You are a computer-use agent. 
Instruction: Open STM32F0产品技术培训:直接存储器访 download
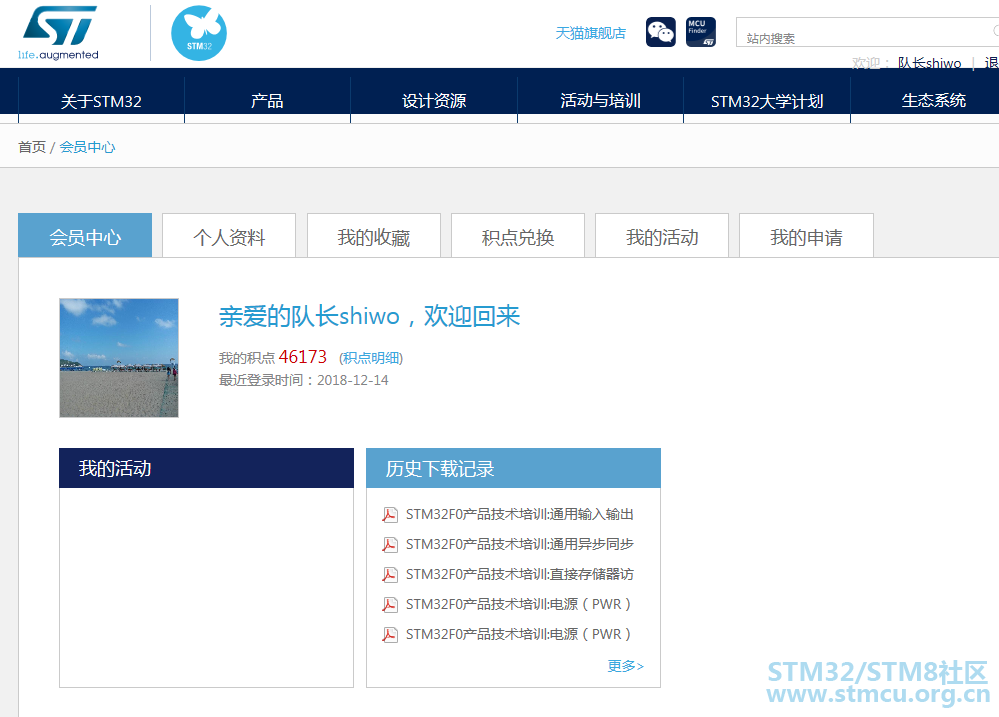(519, 574)
